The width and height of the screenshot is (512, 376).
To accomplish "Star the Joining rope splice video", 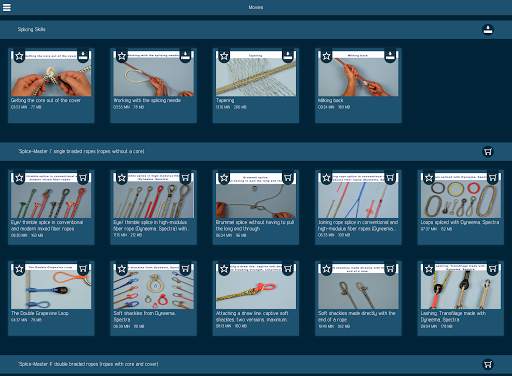I will click(x=326, y=178).
